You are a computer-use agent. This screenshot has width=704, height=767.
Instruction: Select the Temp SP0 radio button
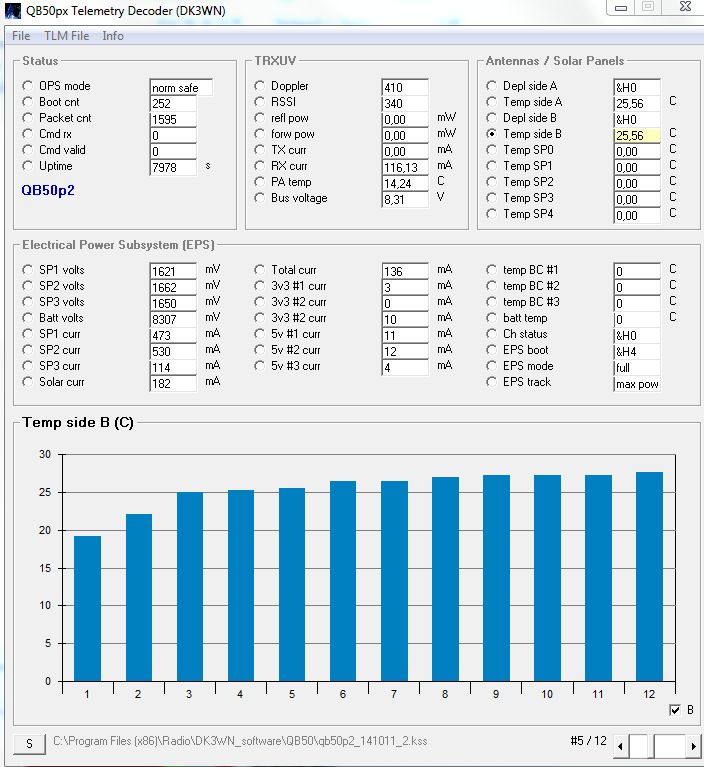pyautogui.click(x=491, y=150)
